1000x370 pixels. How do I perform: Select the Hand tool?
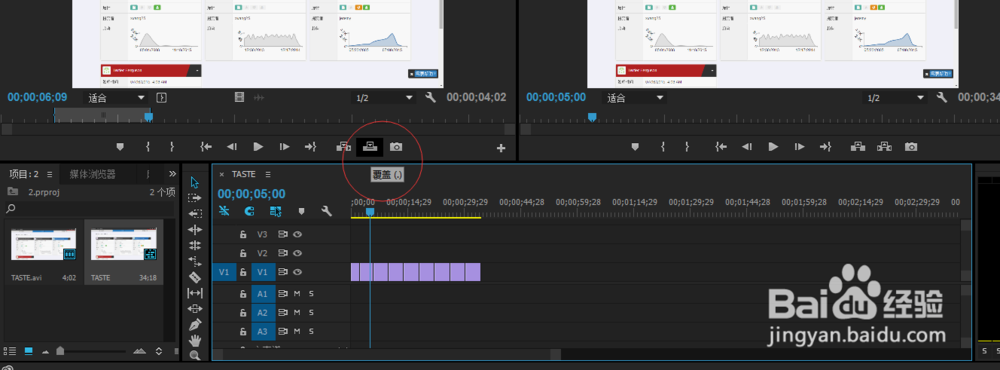[195, 340]
